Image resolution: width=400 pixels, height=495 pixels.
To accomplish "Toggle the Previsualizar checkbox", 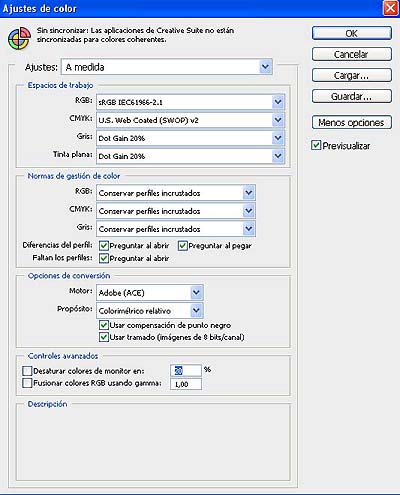I will (316, 145).
